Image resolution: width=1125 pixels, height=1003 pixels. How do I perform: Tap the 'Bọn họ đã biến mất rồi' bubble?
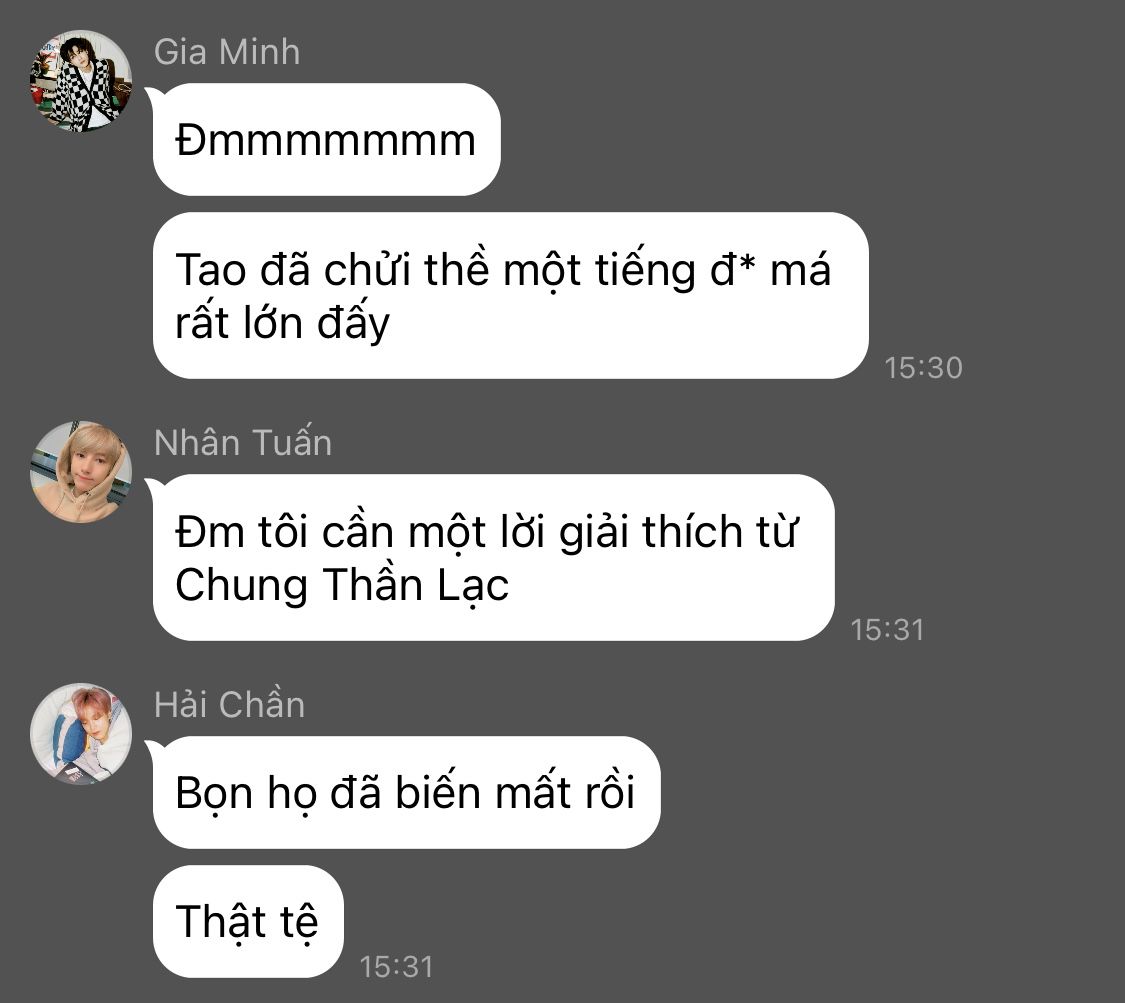point(406,792)
